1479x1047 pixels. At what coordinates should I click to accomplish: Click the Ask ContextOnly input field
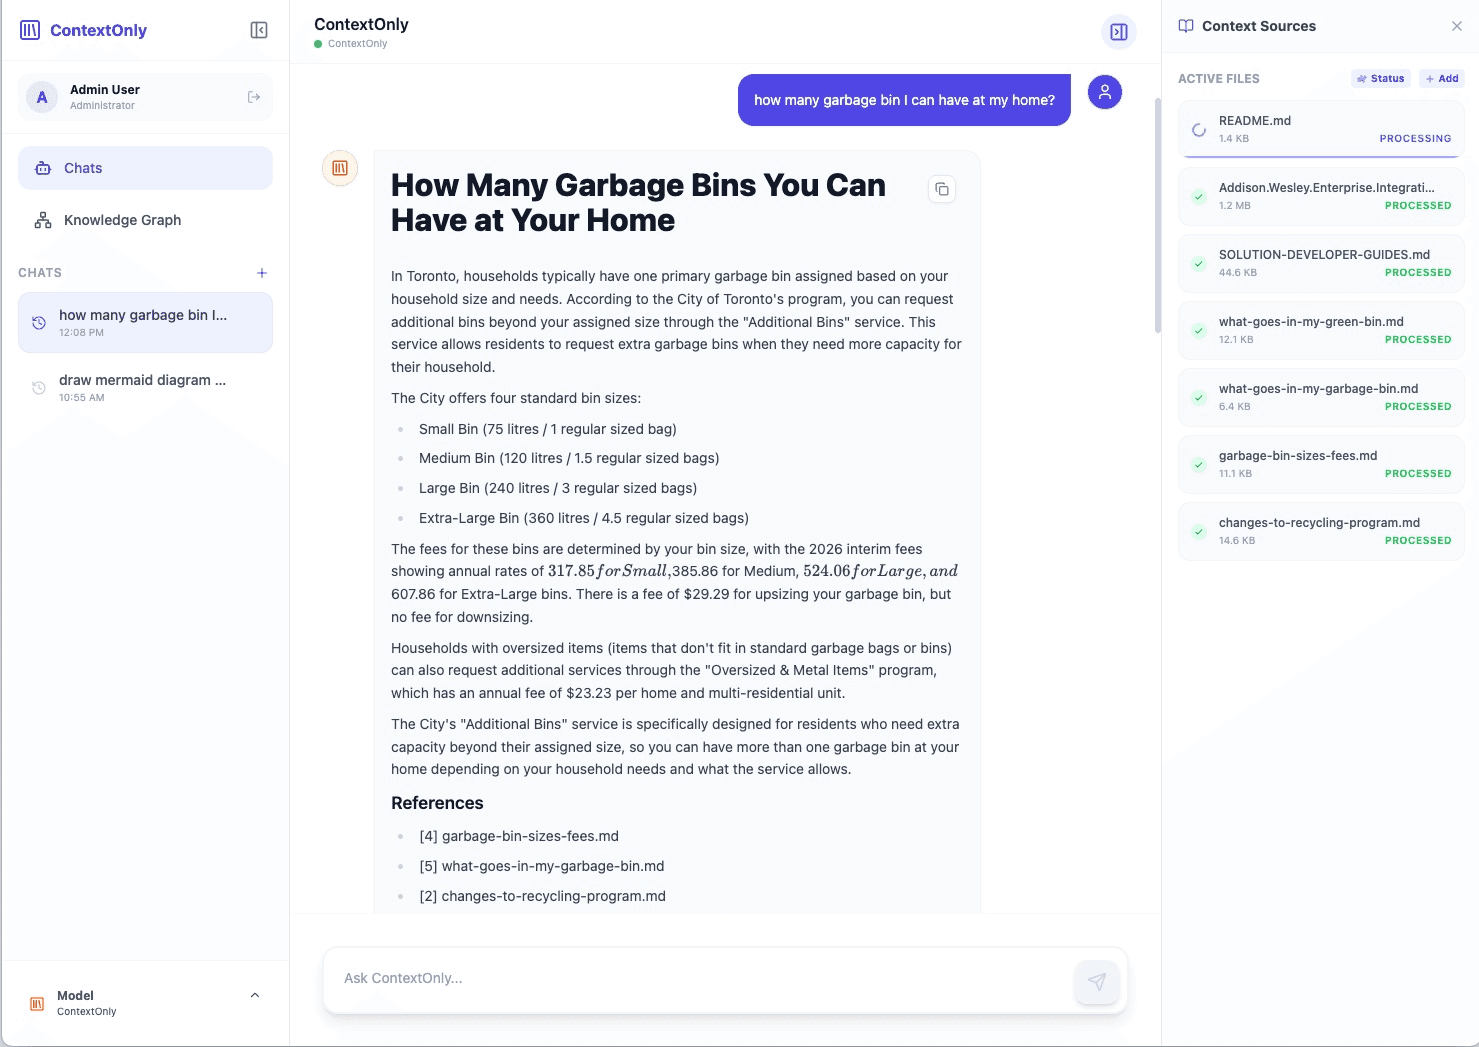pyautogui.click(x=600, y=978)
